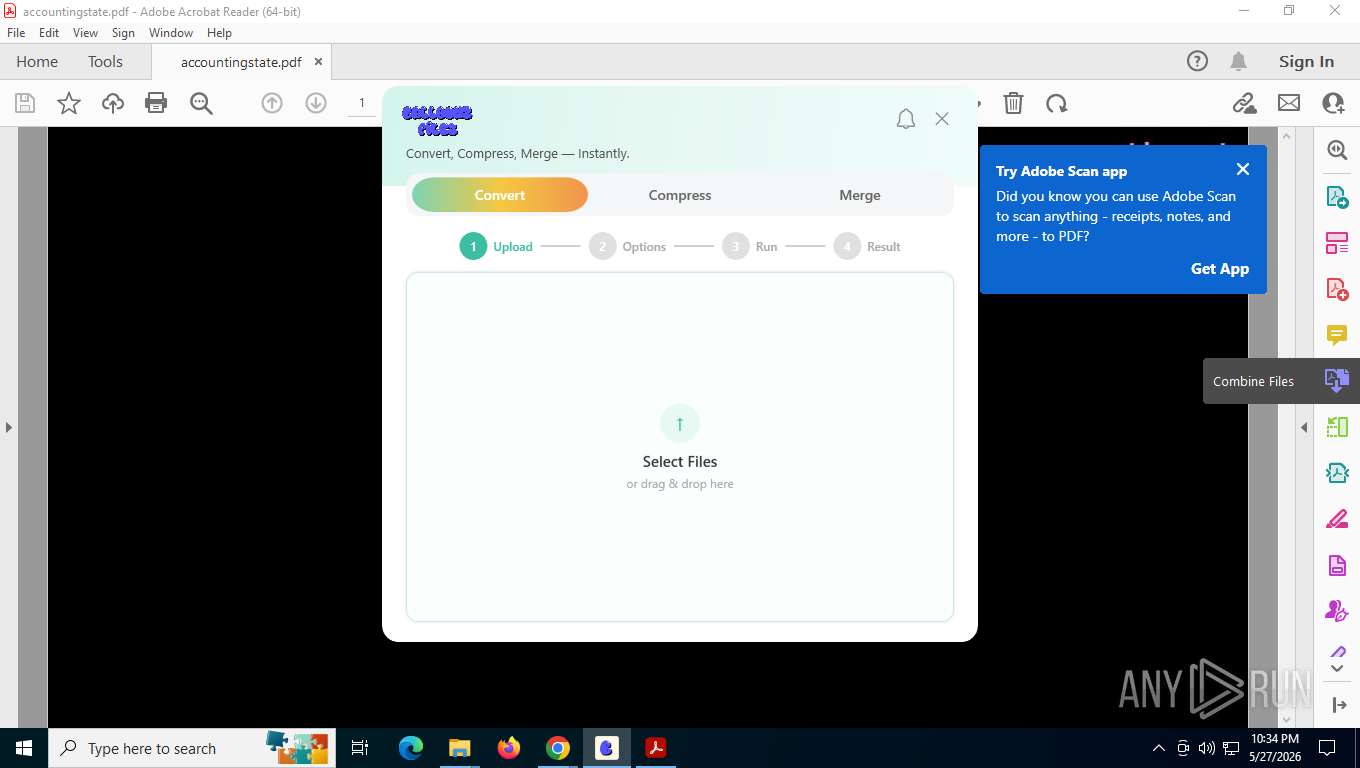The image size is (1360, 768).
Task: Click the upload to cloud icon
Action: click(113, 103)
